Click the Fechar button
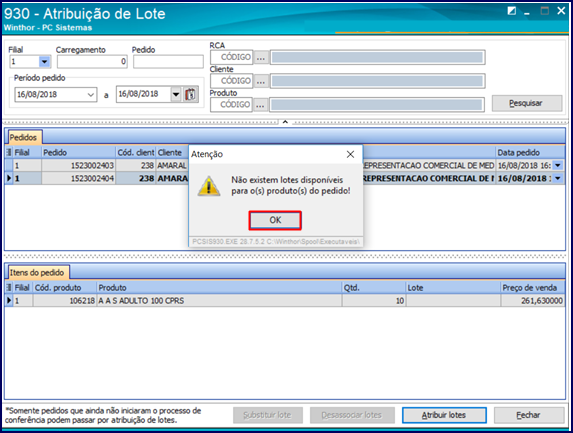The height and width of the screenshot is (433, 573). click(529, 415)
